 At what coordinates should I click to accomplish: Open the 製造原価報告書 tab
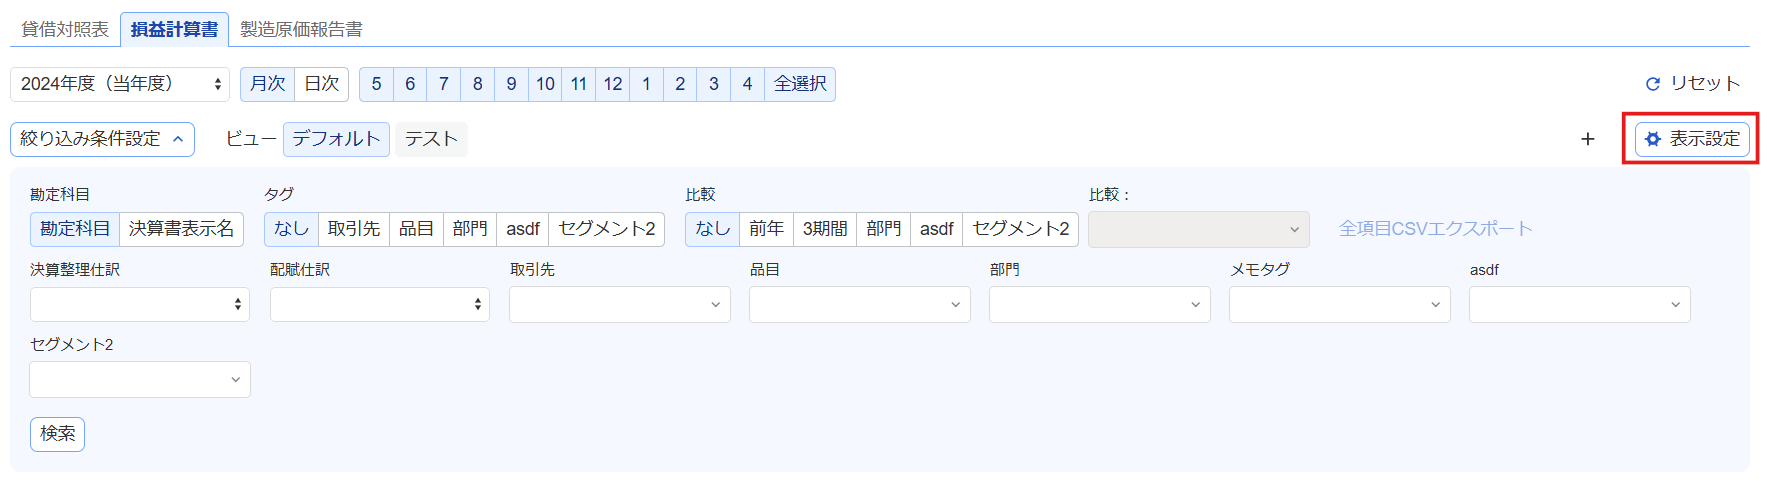pyautogui.click(x=301, y=29)
